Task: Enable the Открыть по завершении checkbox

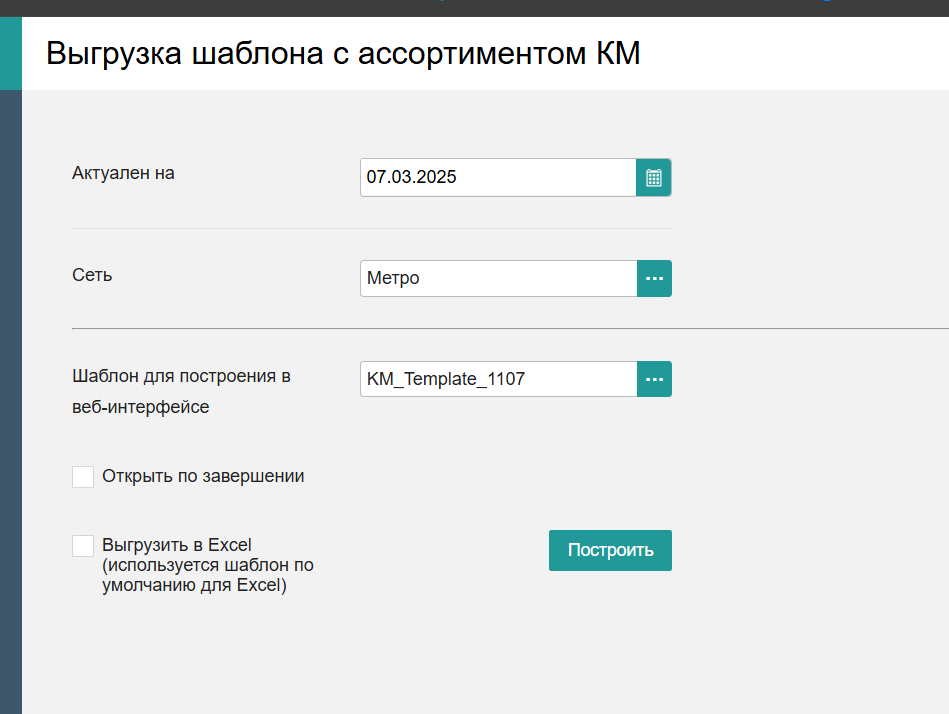Action: point(83,477)
